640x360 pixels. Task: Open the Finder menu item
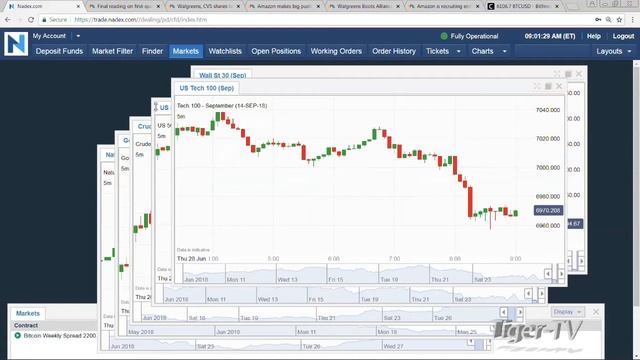click(152, 51)
